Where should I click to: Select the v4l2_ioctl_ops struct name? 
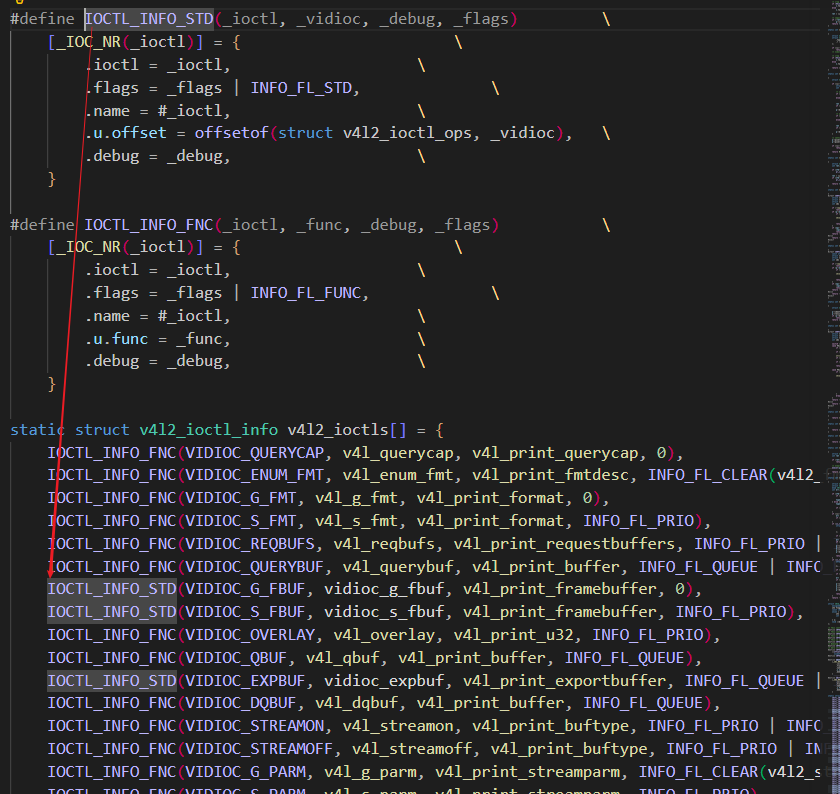click(x=407, y=133)
